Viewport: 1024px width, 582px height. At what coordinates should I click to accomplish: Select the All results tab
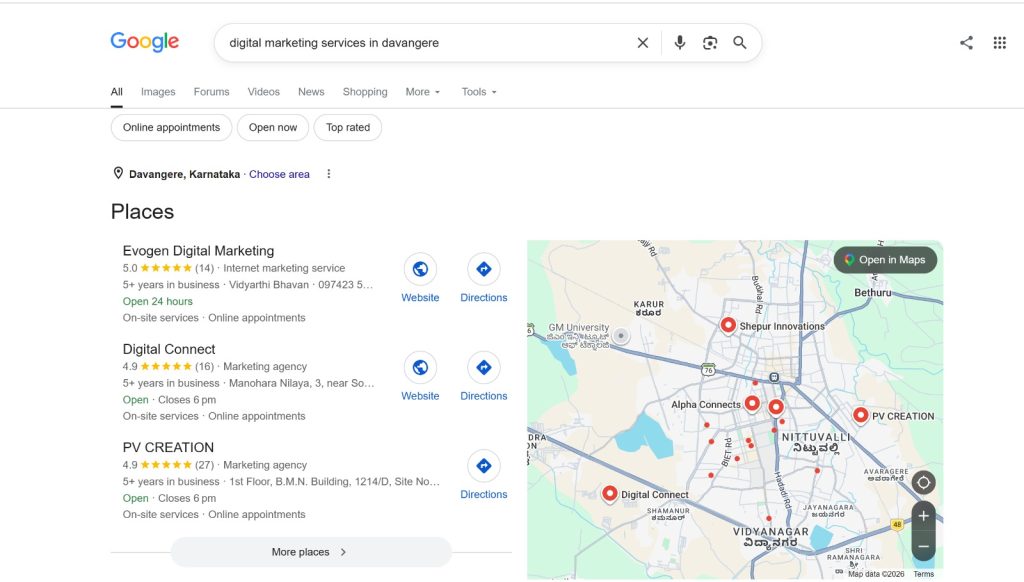[116, 92]
